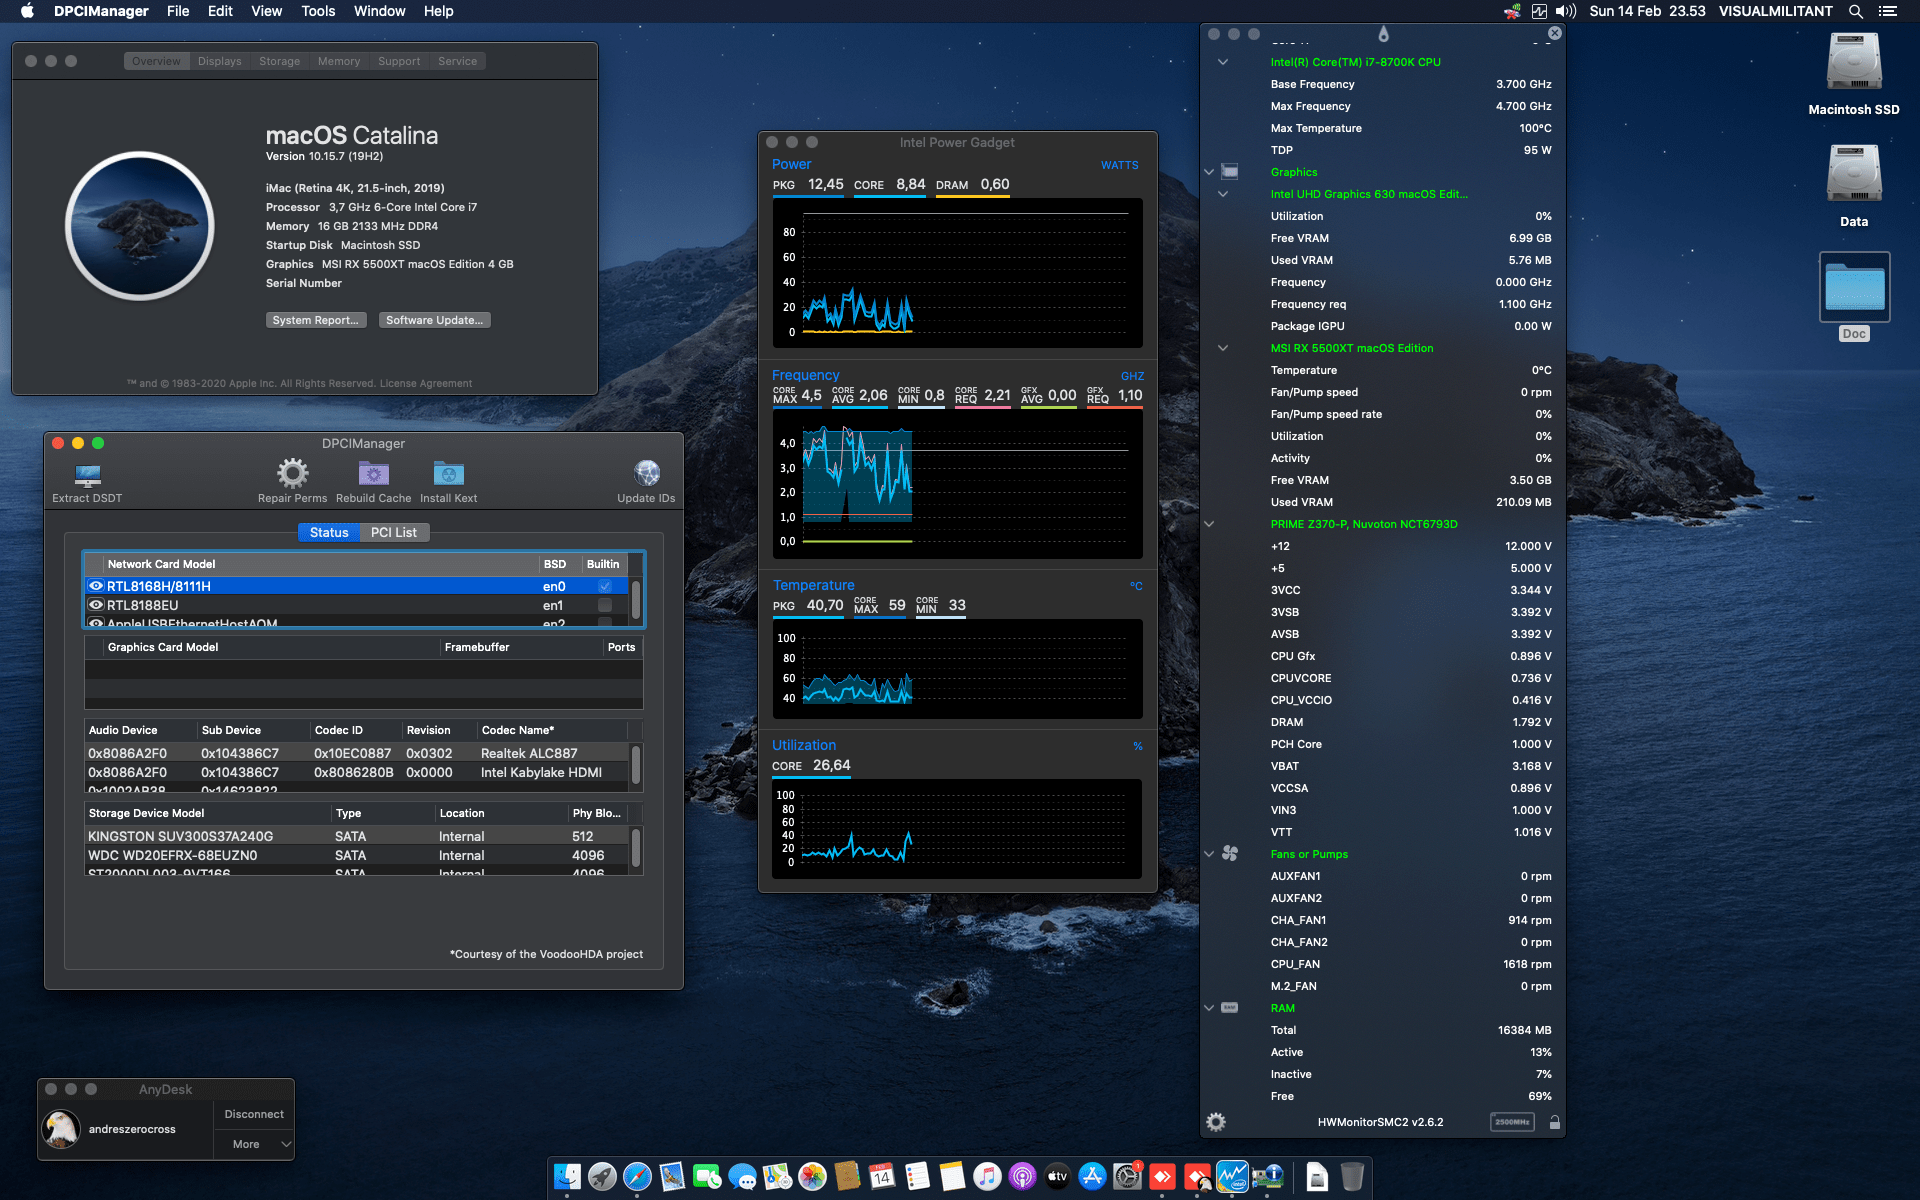Screen dimensions: 1920x1200
Task: Toggle Builtin checkbox for RTL8168H/8111H en0
Action: 605,586
